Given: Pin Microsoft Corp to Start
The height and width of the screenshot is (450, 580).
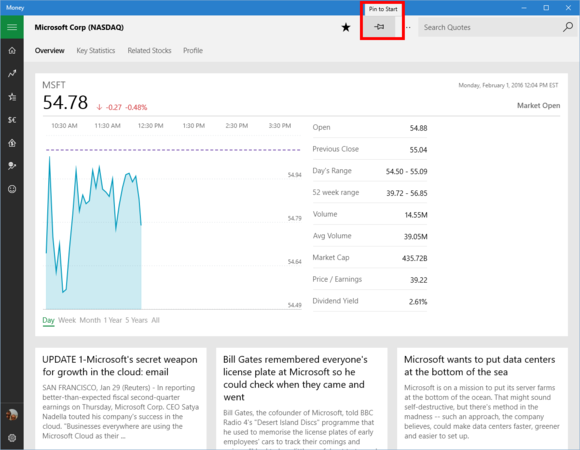Looking at the screenshot, I should click(x=379, y=27).
